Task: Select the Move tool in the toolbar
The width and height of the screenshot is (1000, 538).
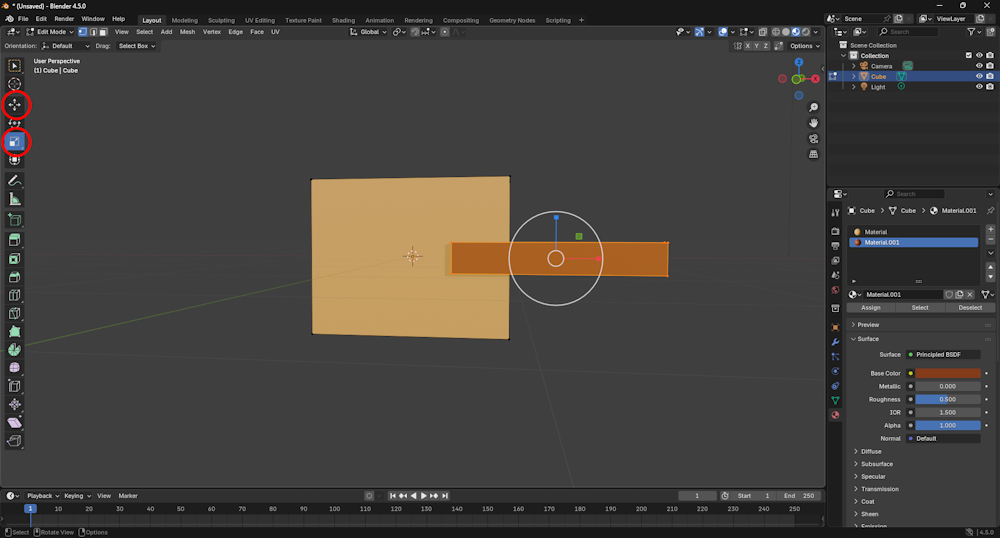Action: (x=15, y=104)
